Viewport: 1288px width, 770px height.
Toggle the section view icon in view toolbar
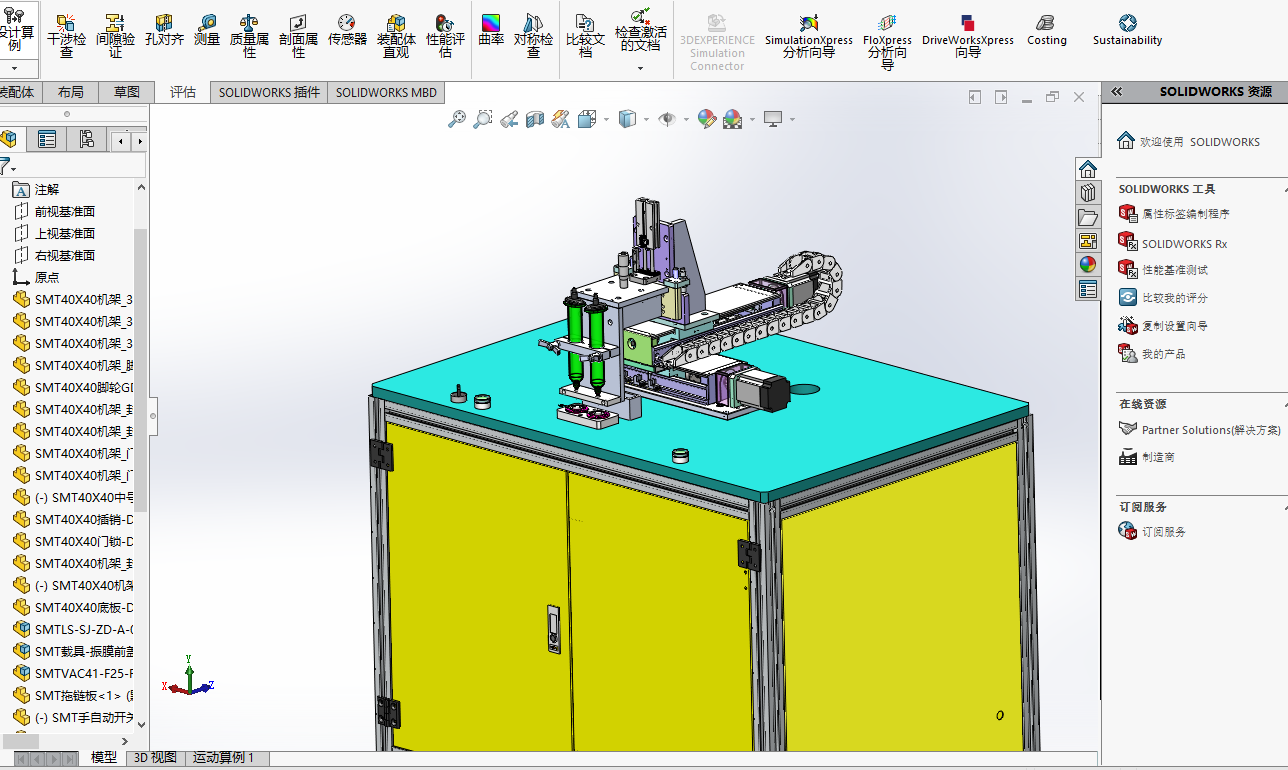[x=535, y=119]
